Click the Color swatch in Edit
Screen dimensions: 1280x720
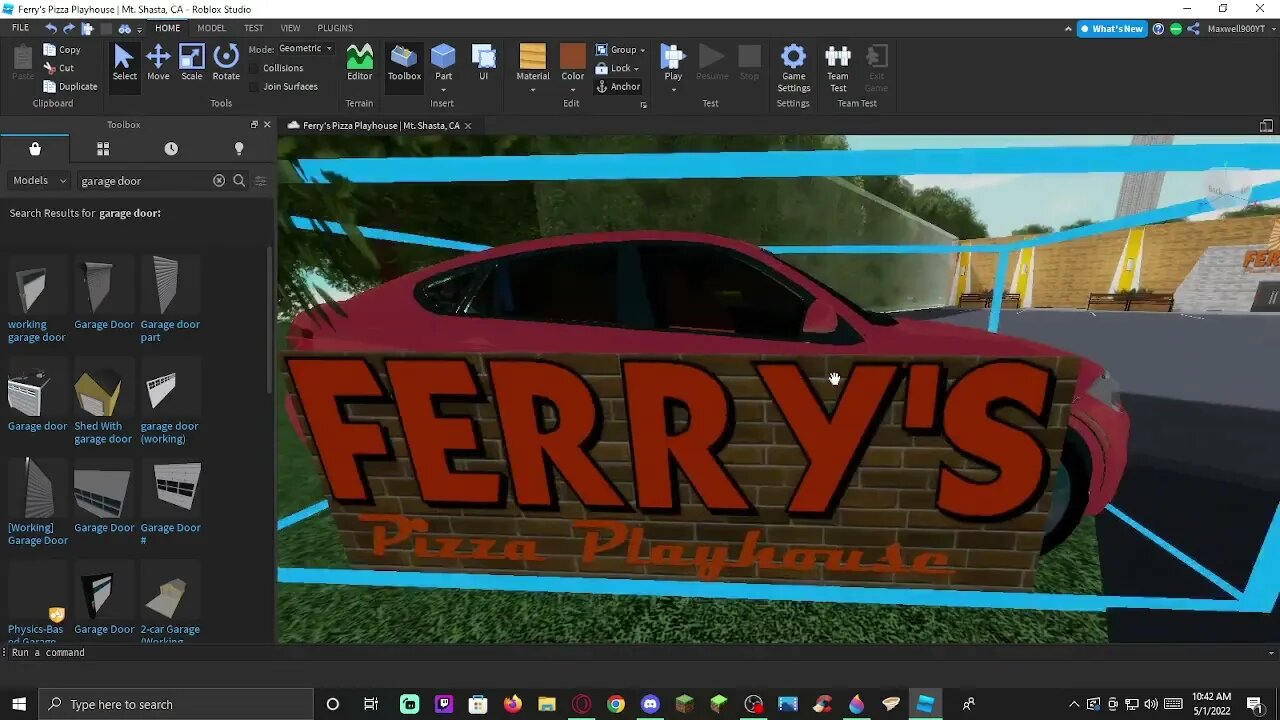[573, 57]
